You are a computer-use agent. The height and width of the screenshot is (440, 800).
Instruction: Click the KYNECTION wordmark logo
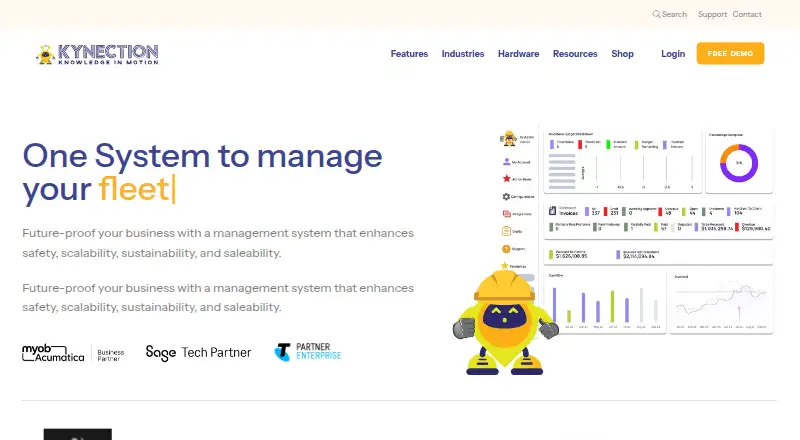108,54
